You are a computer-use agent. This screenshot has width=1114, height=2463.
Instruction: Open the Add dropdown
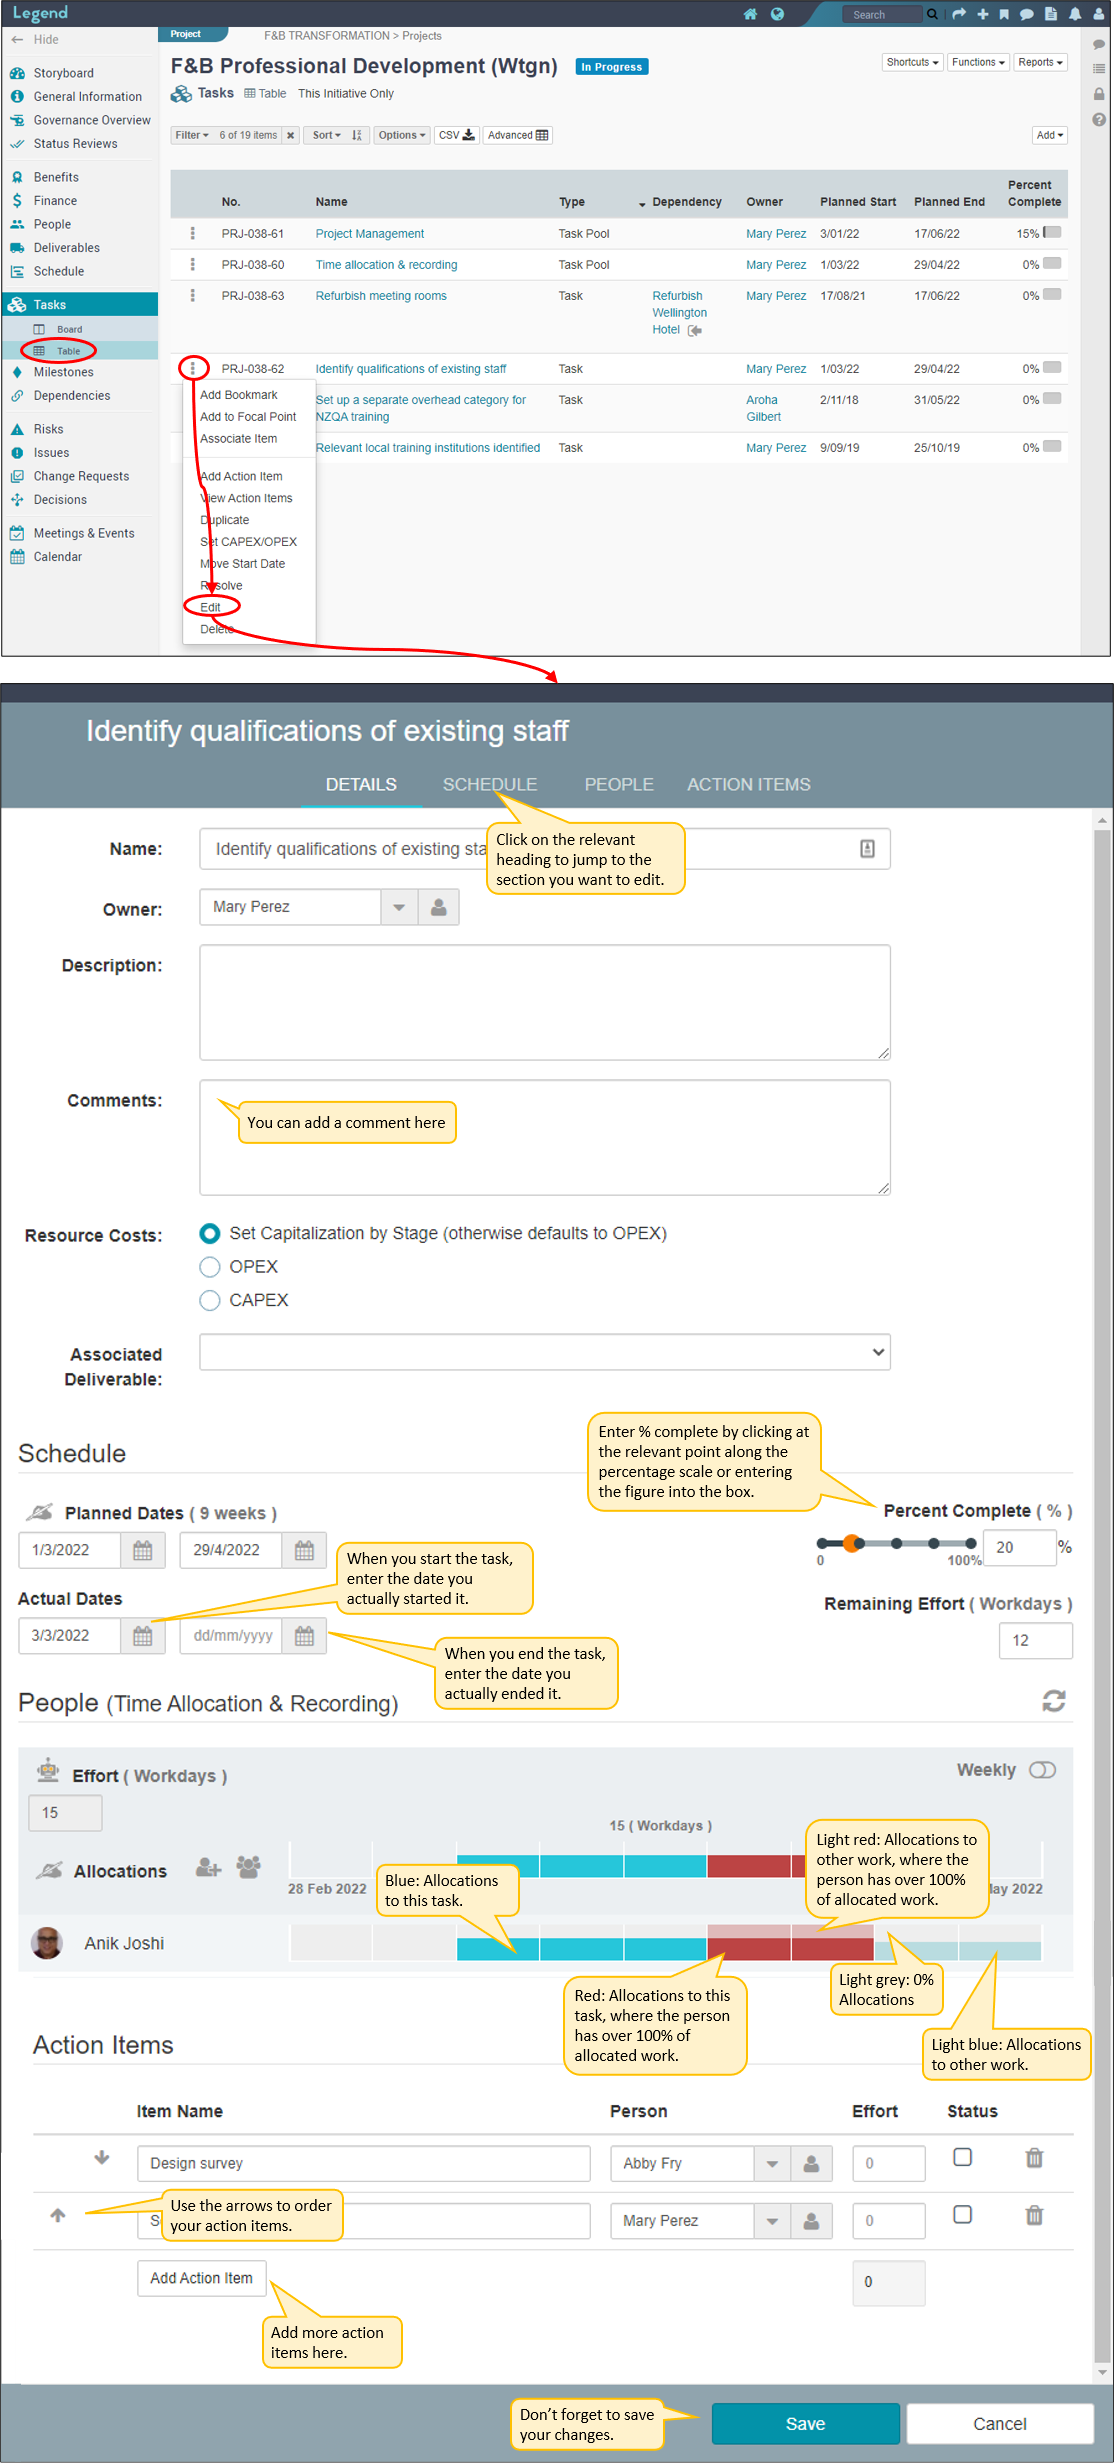click(1050, 135)
